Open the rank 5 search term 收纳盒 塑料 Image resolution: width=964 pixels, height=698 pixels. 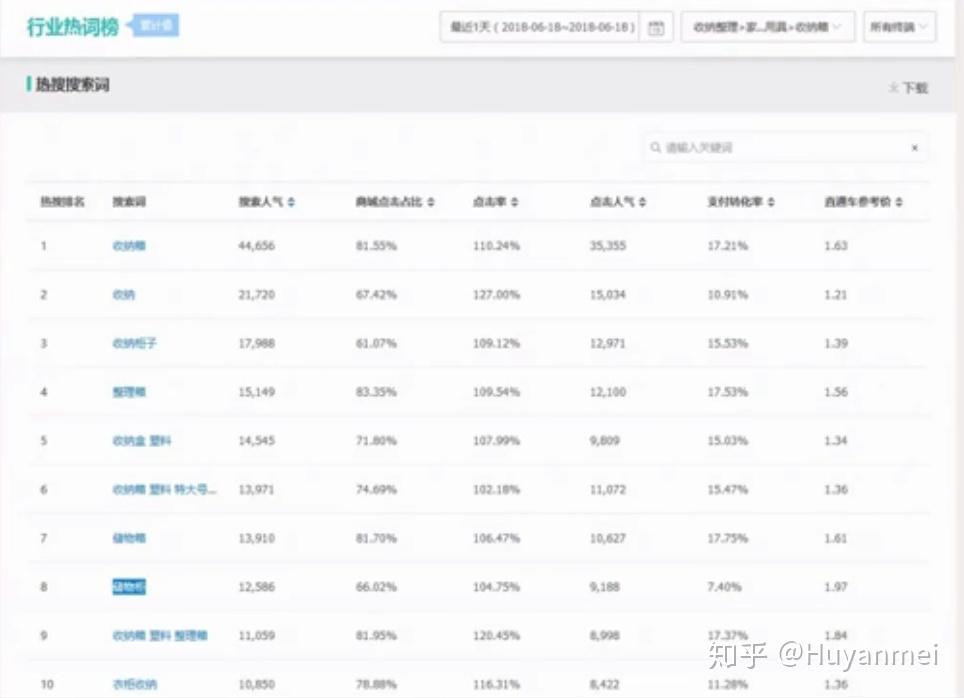click(142, 440)
